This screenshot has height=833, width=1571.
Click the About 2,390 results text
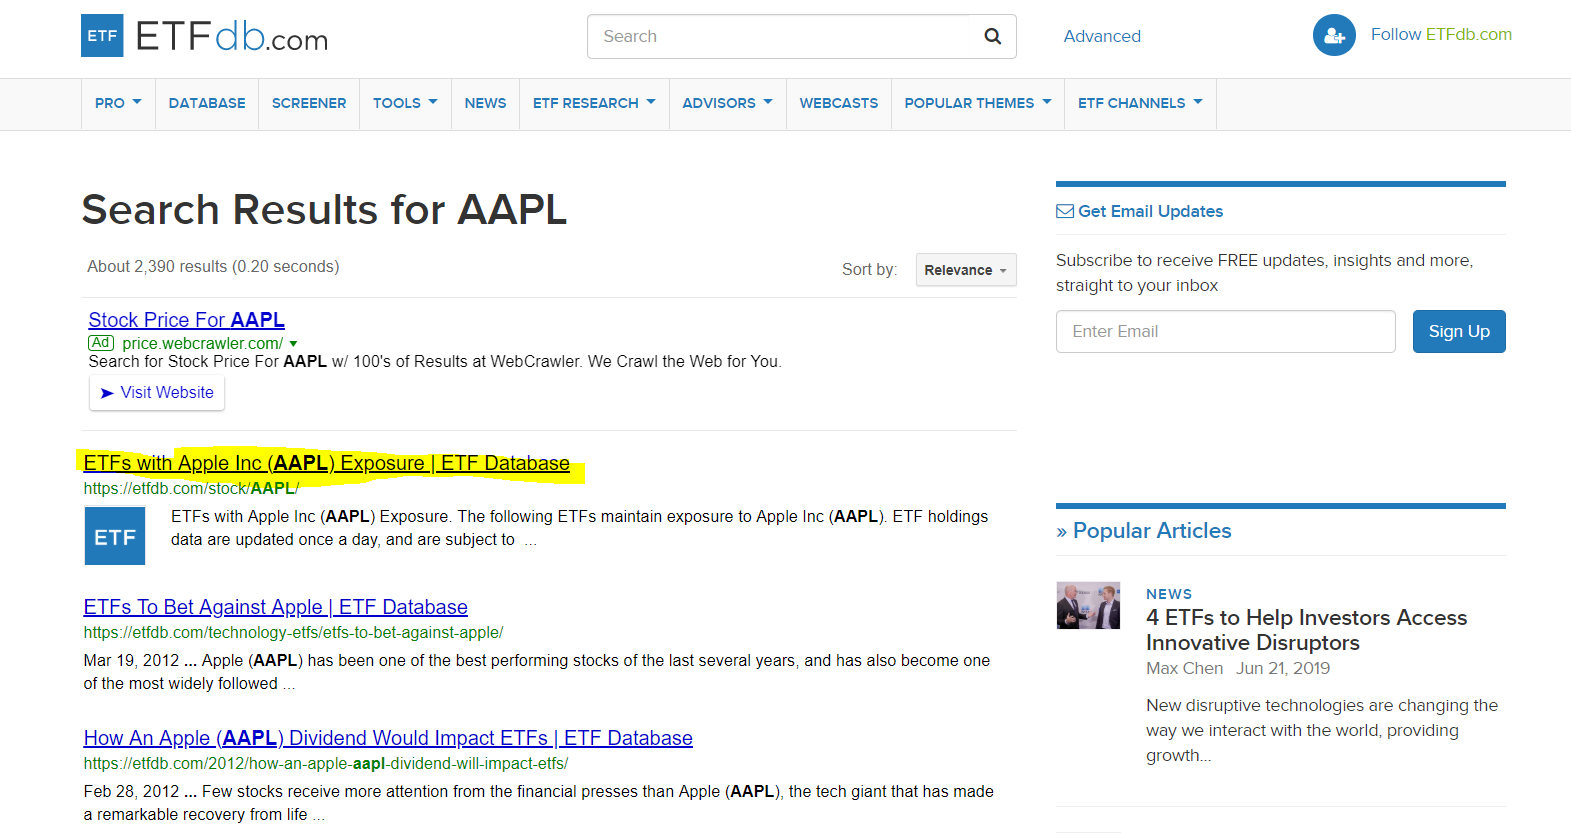click(x=213, y=266)
